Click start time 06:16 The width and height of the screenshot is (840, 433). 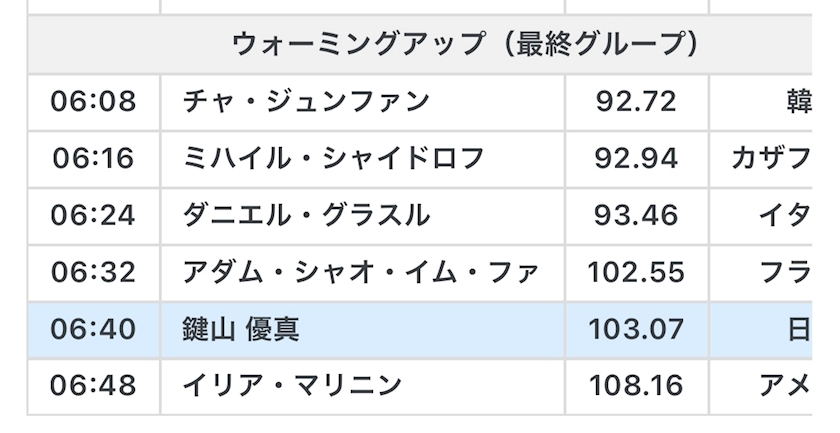[93, 158]
